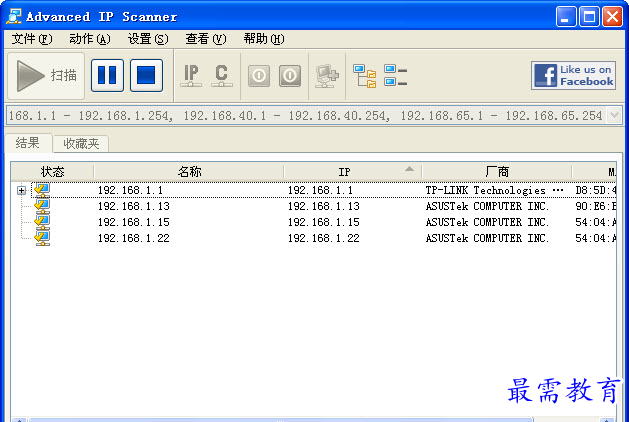Click ASUSTek cell in 192.168.1.13 row

click(x=487, y=206)
